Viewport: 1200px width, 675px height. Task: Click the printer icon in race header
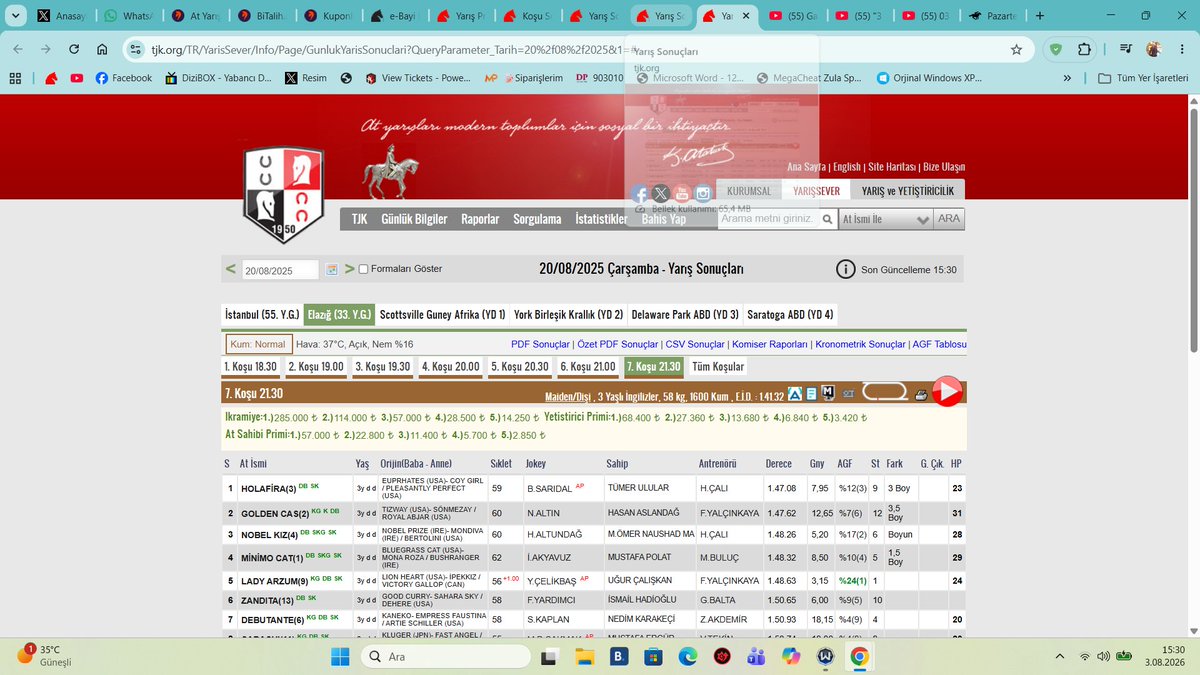point(921,395)
